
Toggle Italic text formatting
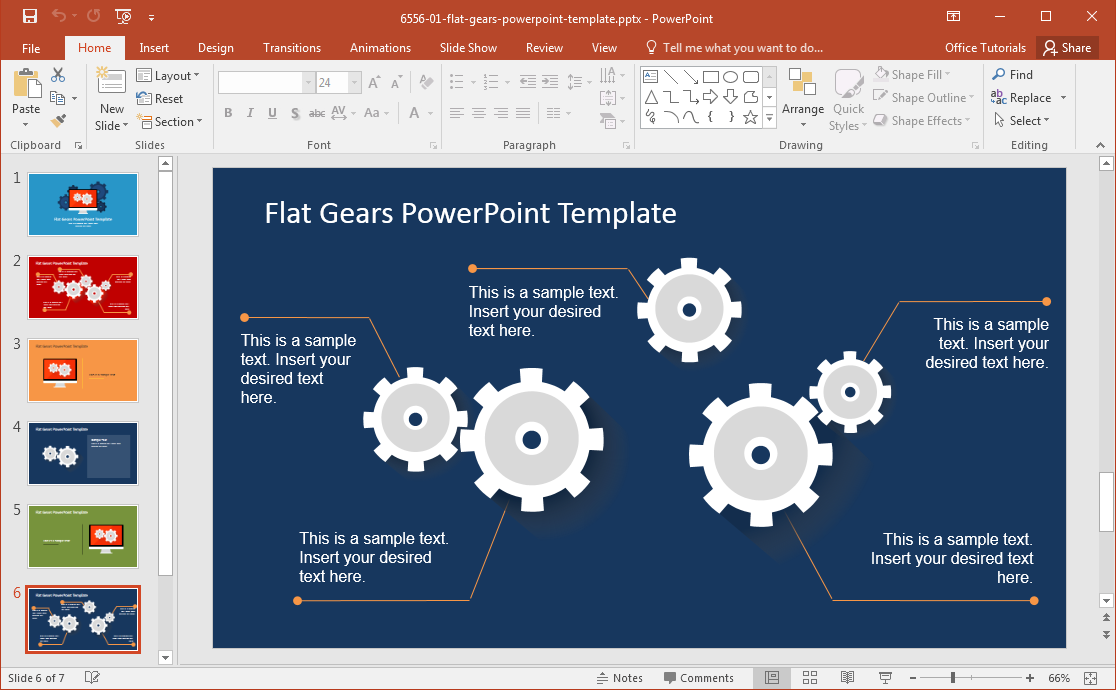pyautogui.click(x=250, y=114)
